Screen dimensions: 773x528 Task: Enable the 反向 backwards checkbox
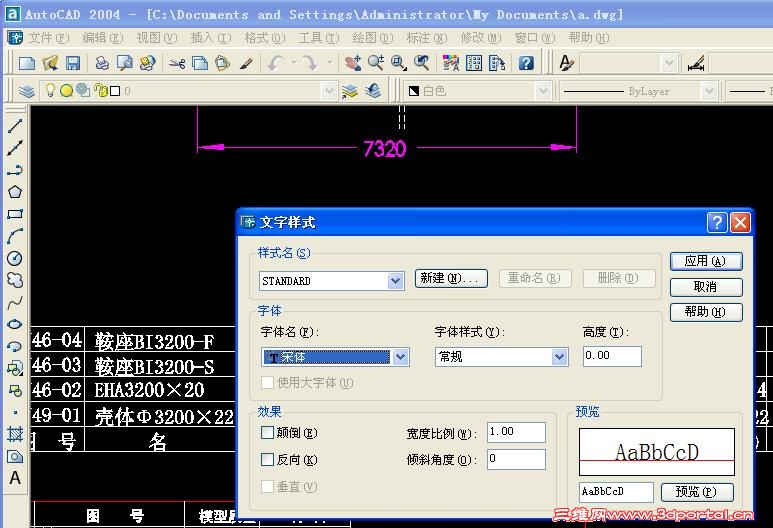(x=267, y=459)
